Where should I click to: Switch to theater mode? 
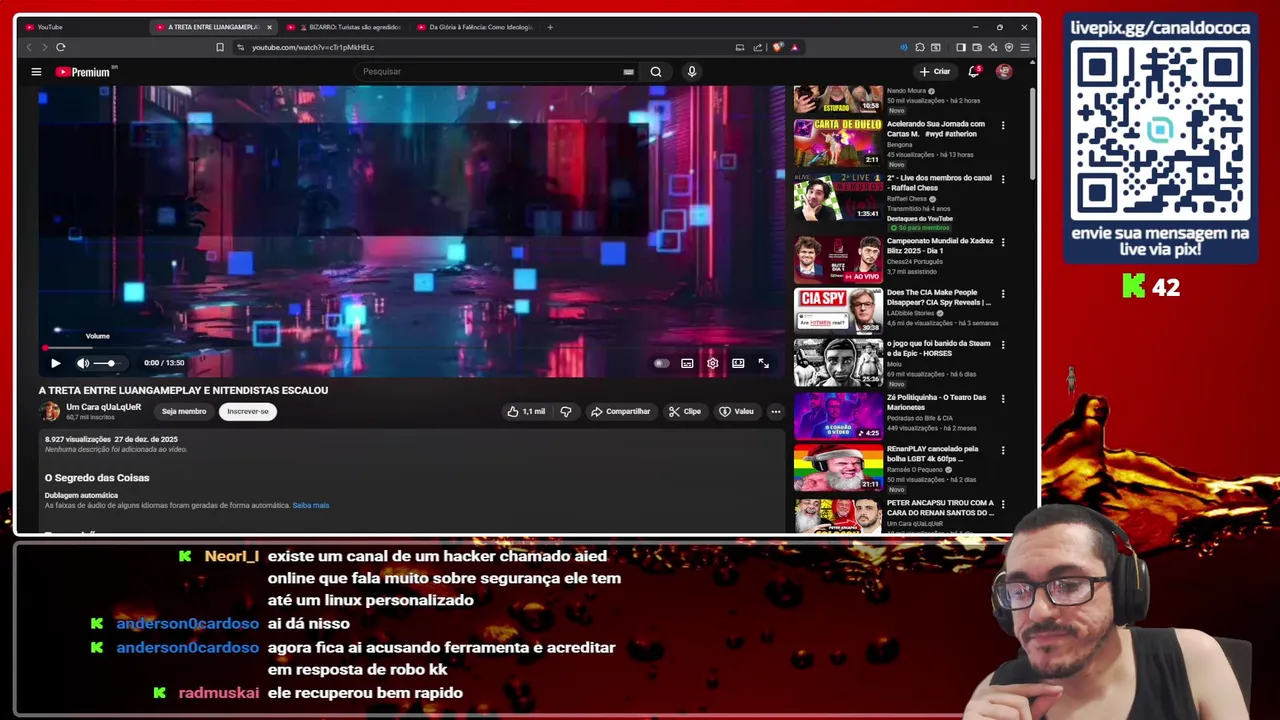click(x=738, y=363)
